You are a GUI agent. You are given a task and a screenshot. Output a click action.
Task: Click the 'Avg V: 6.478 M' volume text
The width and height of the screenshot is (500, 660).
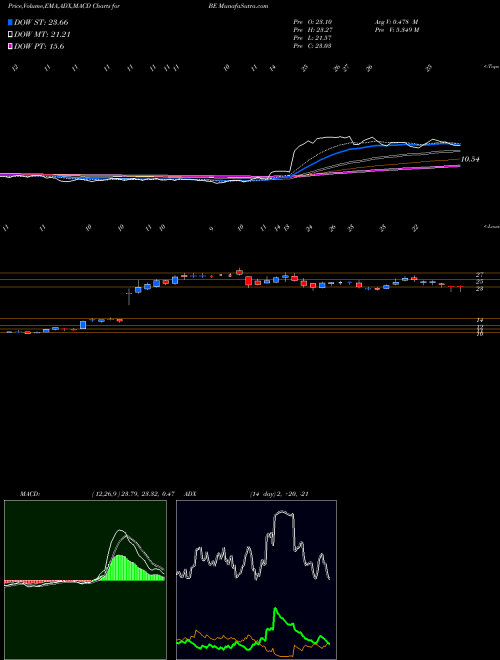coord(396,21)
